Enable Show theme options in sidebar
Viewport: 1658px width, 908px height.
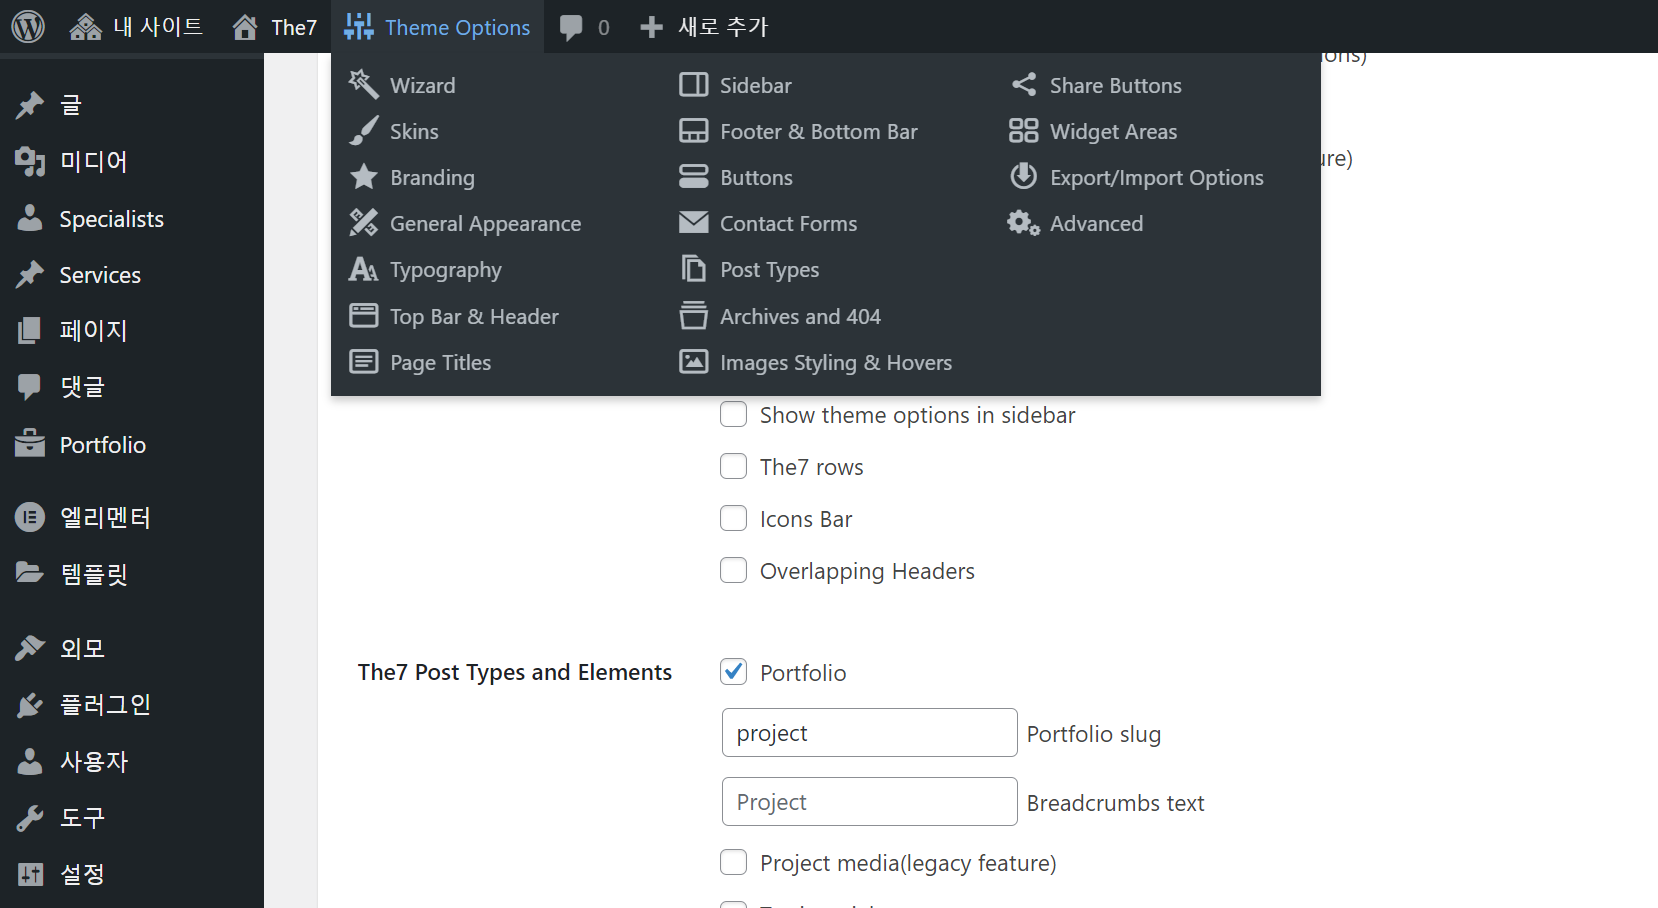[x=733, y=414]
